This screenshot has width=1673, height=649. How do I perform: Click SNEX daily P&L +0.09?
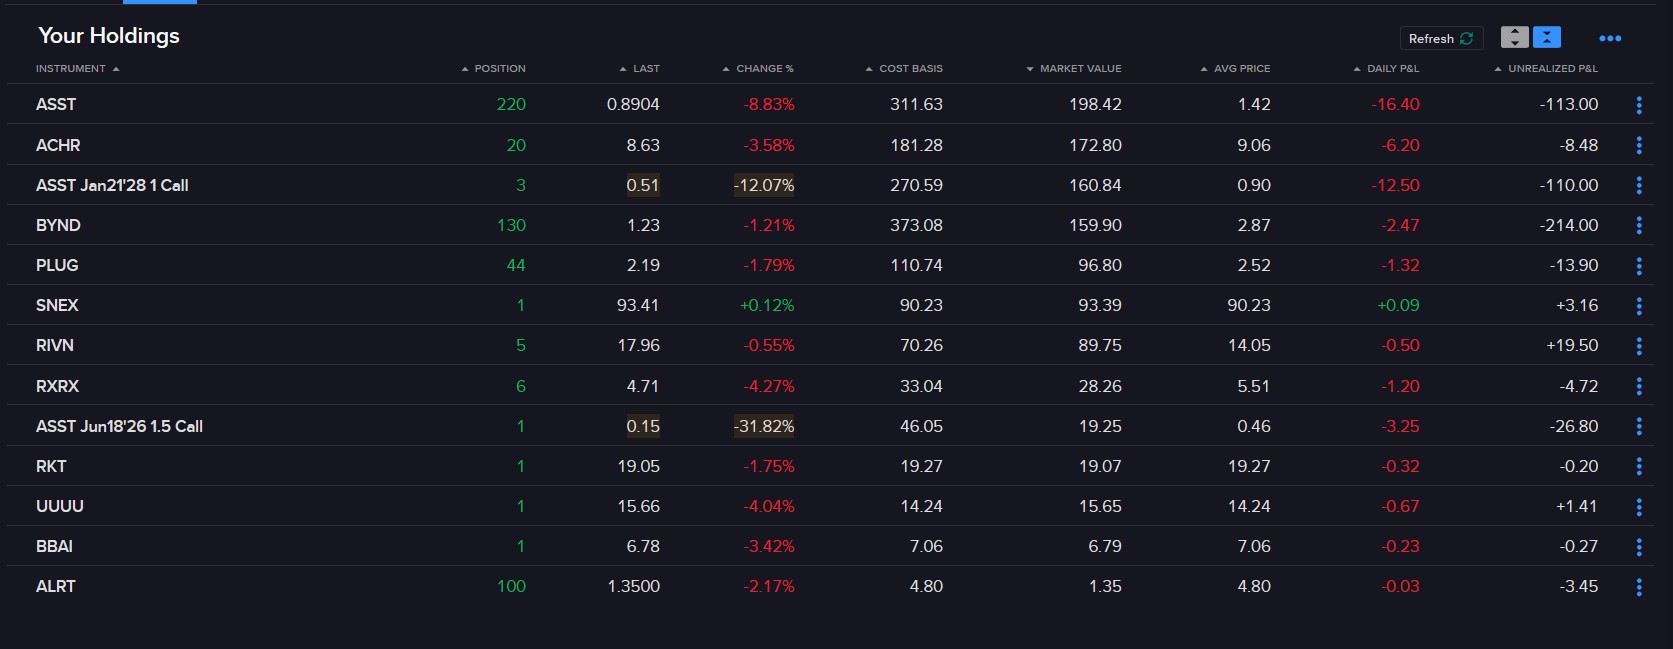(x=1398, y=305)
